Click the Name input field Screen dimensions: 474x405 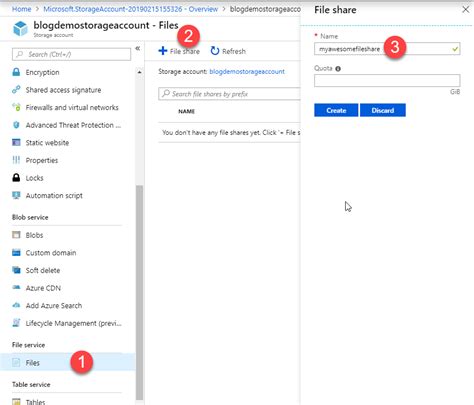(x=387, y=49)
